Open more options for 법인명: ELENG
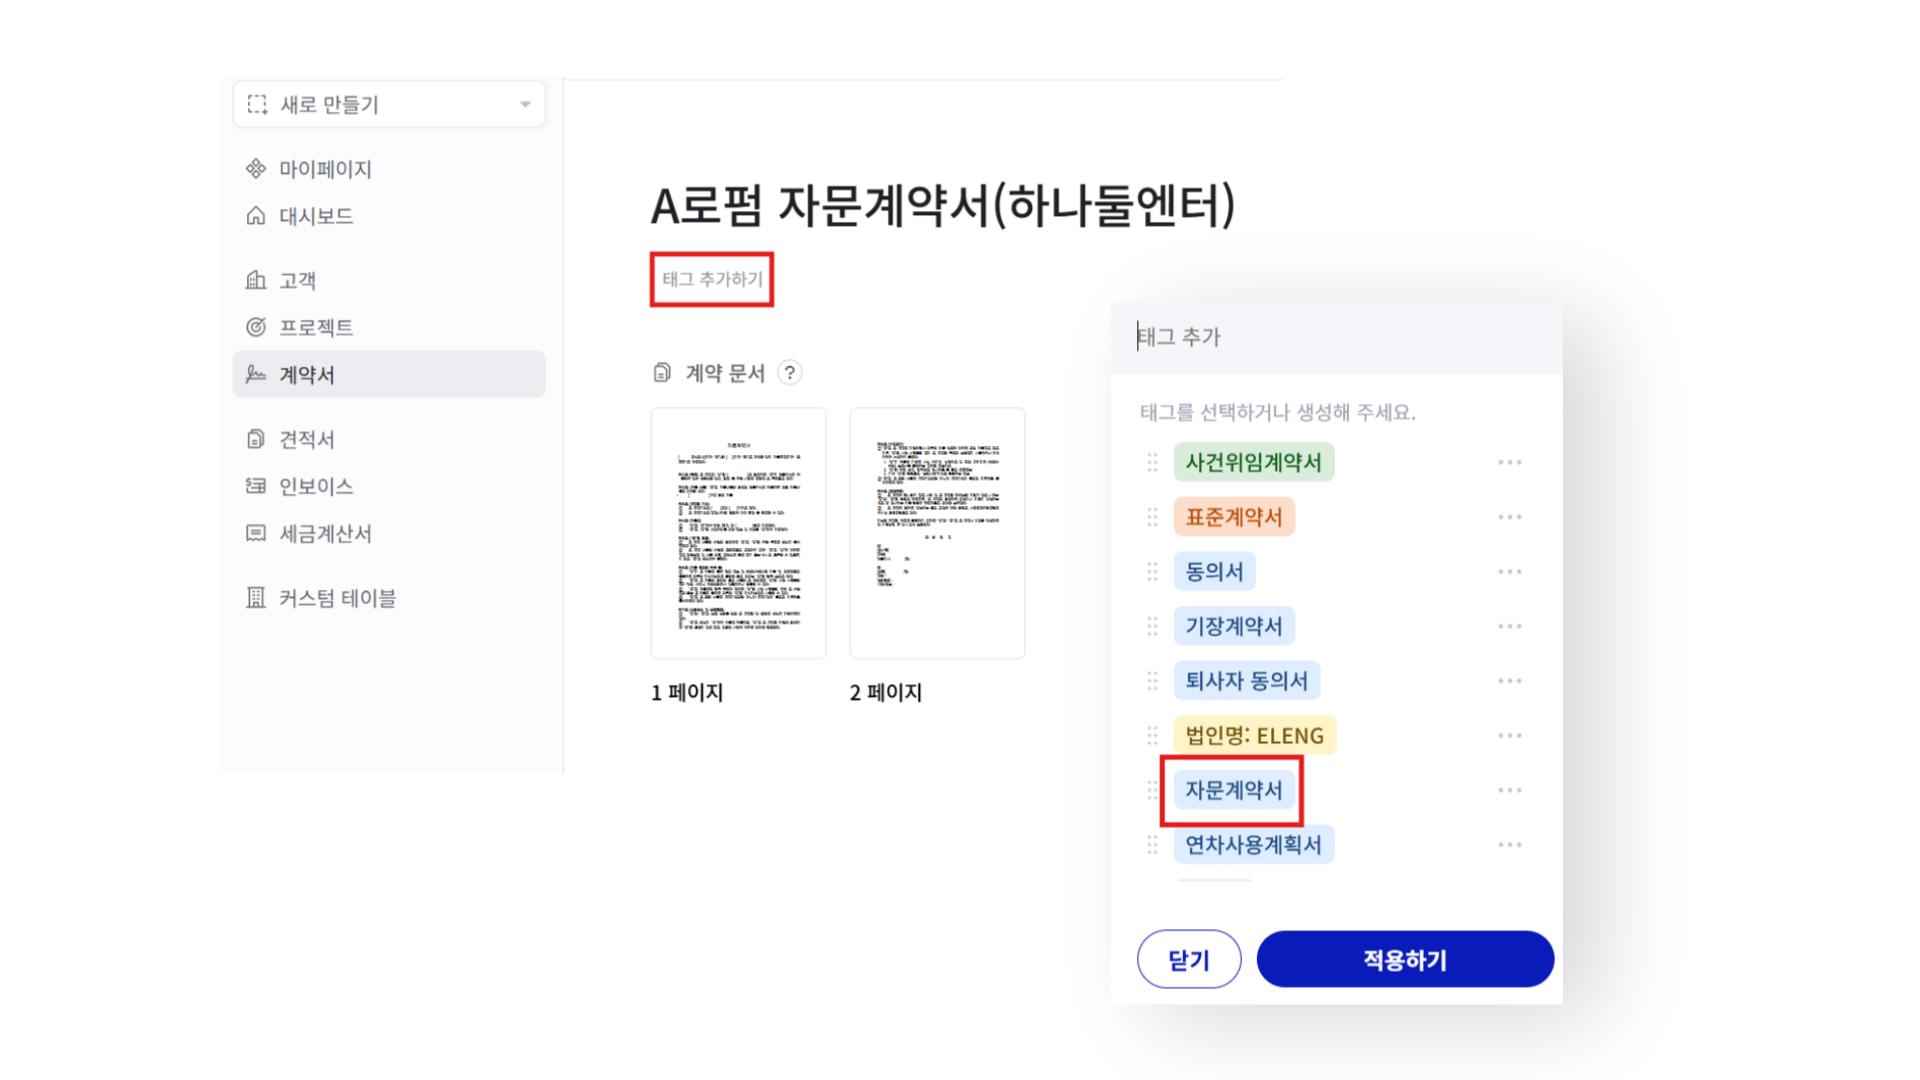This screenshot has width=1920, height=1080. point(1510,736)
